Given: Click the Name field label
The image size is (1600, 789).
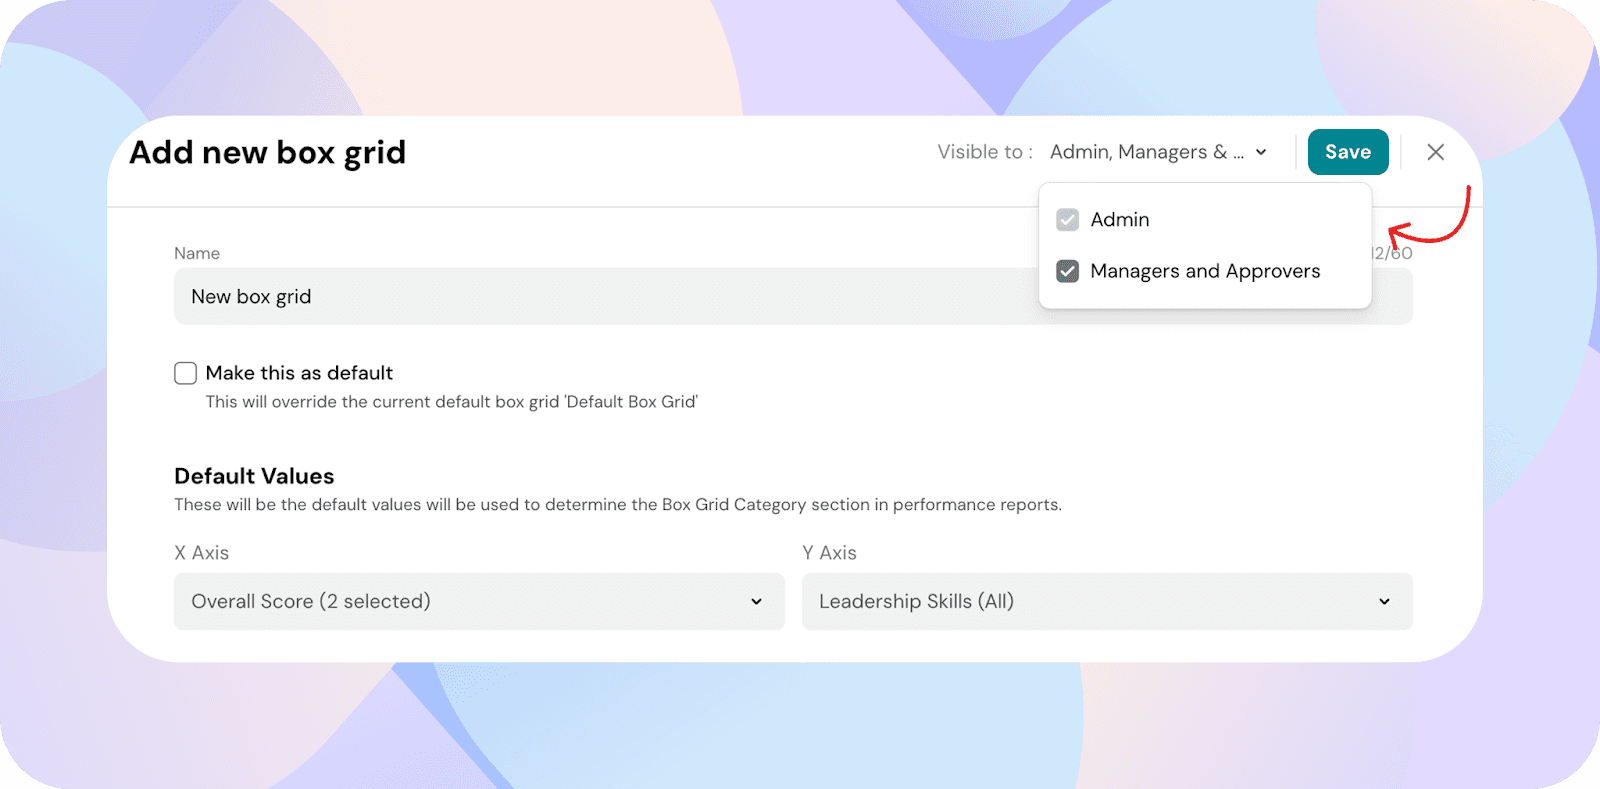Looking at the screenshot, I should pyautogui.click(x=197, y=254).
